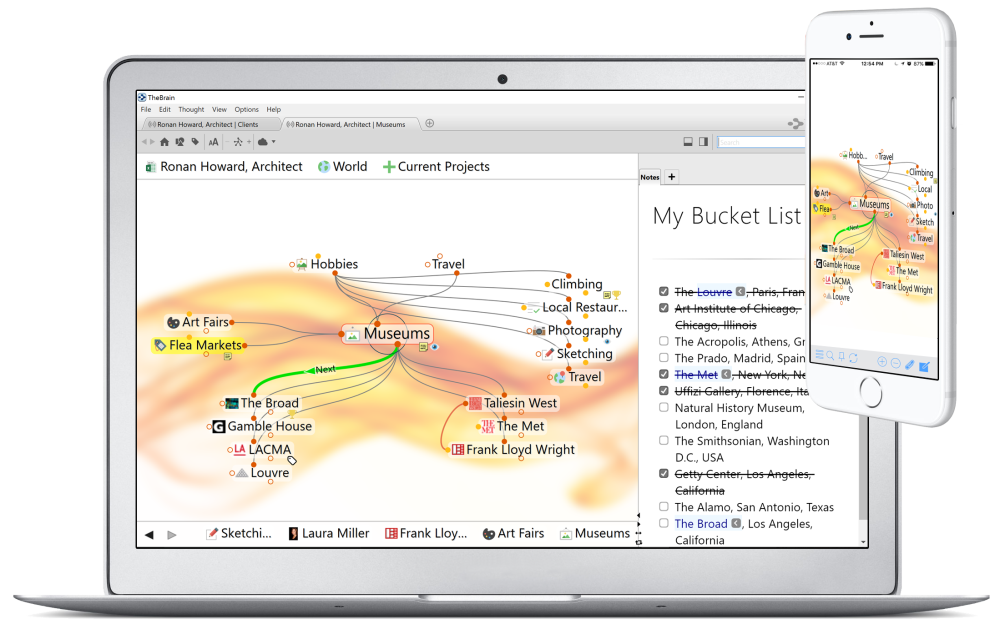
Task: Select the Climbing thought
Action: 577,284
